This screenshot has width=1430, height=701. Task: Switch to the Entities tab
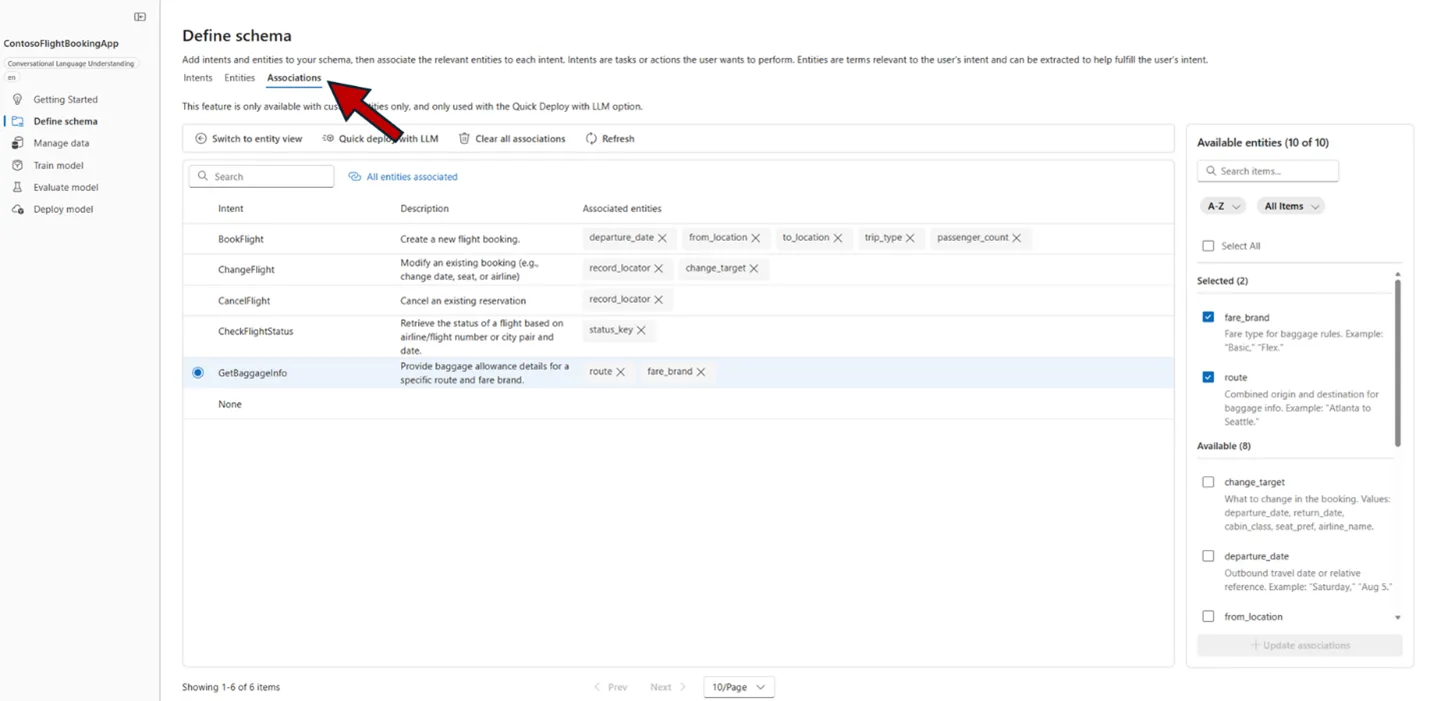point(239,78)
